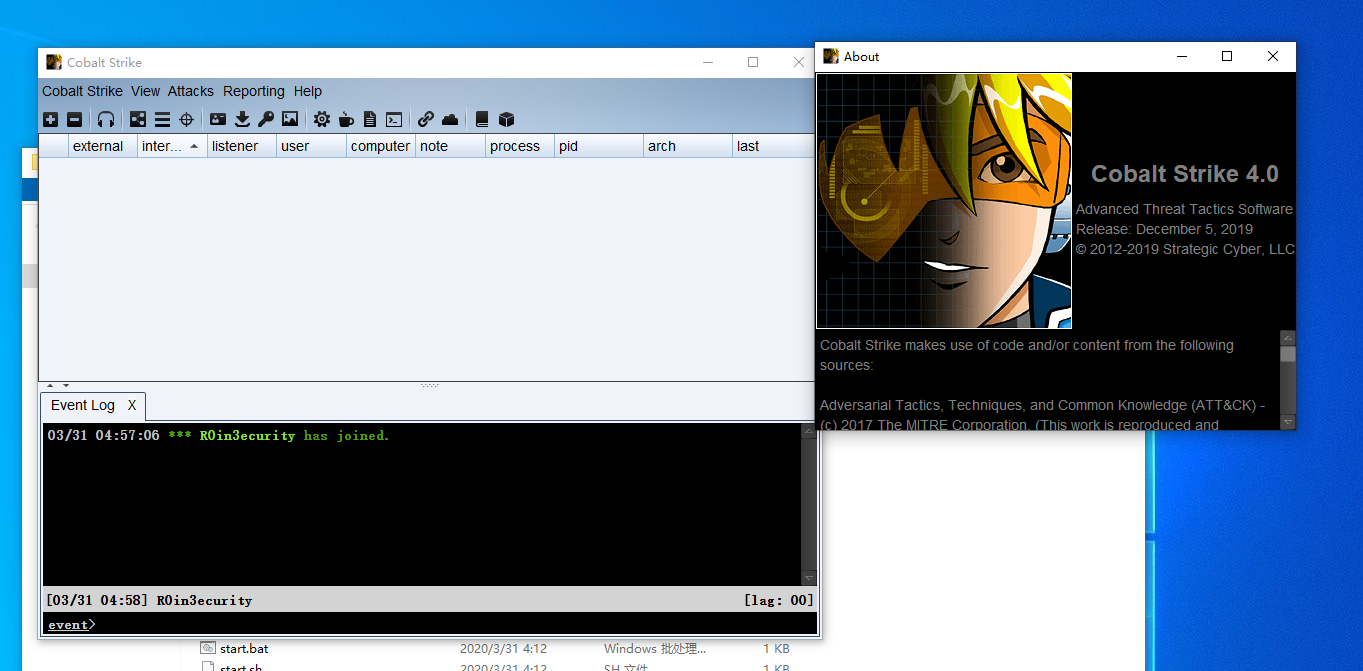Open the View menu
This screenshot has width=1363, height=671.
point(145,91)
